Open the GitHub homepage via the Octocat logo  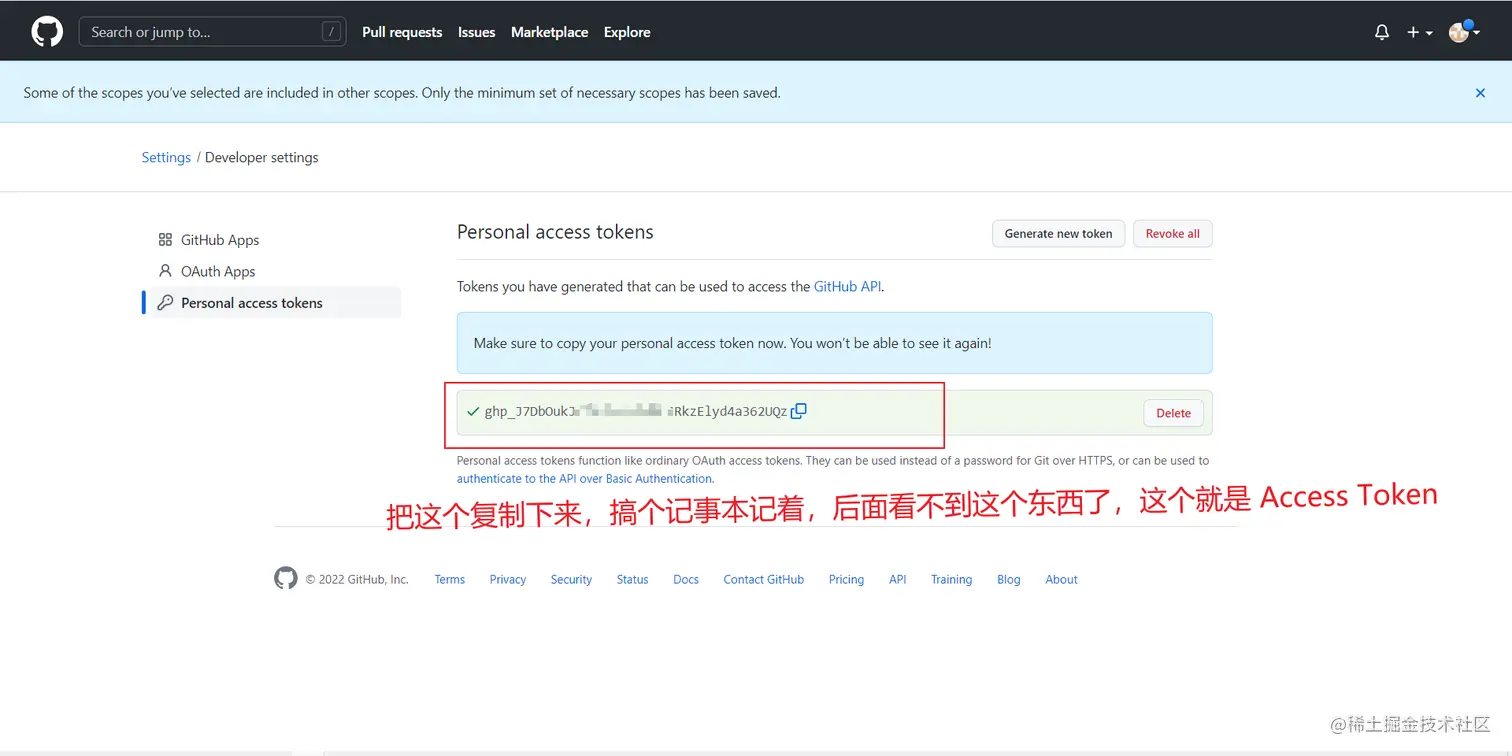coord(47,32)
